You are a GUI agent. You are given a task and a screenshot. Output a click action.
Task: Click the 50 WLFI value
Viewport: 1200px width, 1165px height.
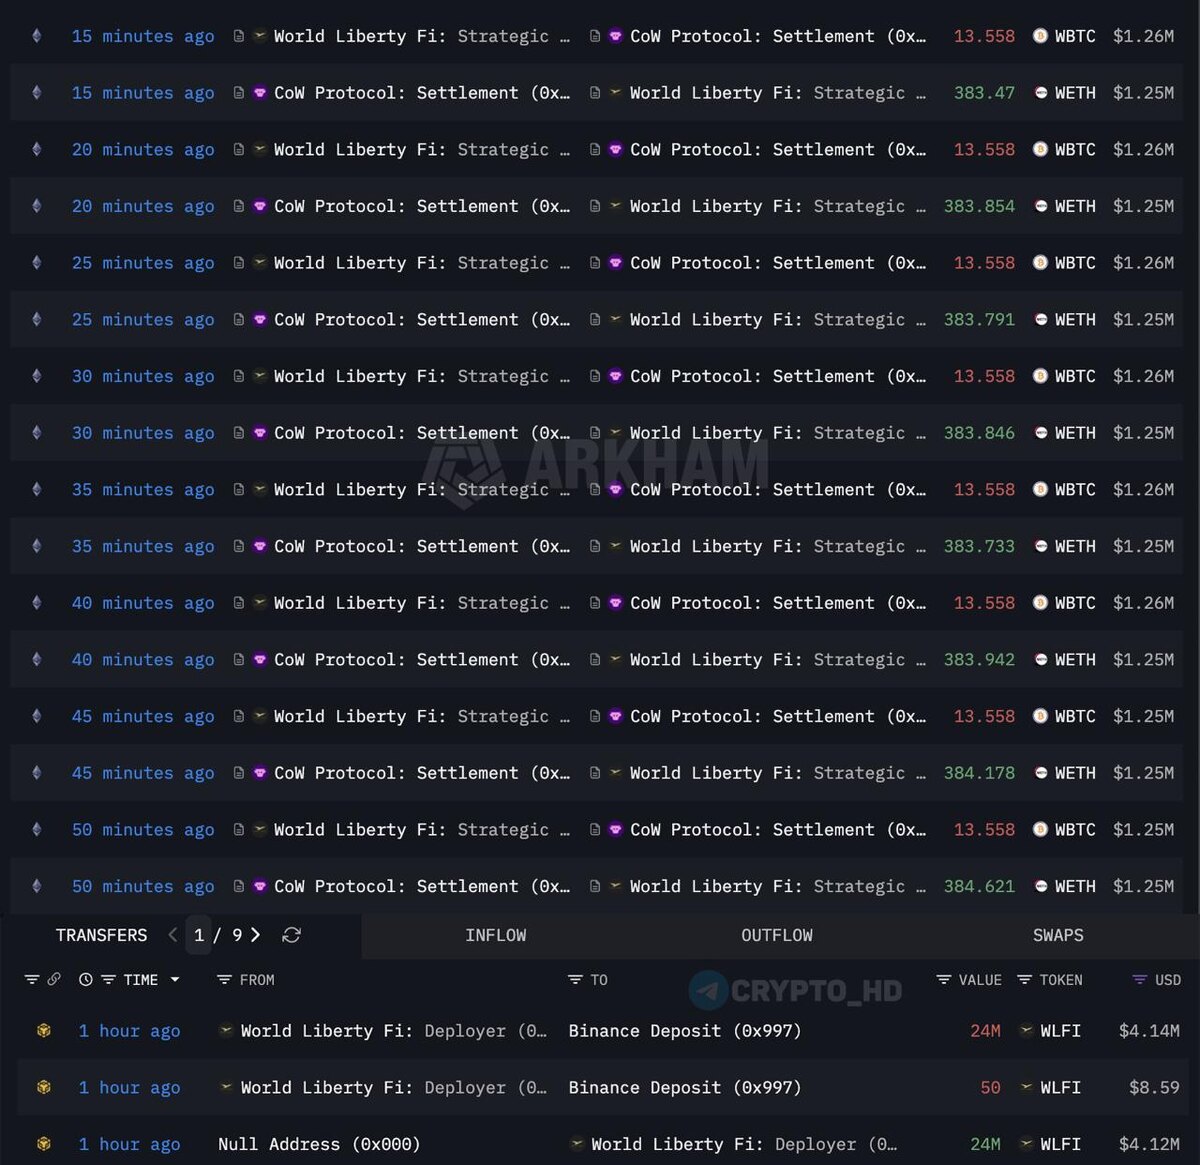[990, 1087]
